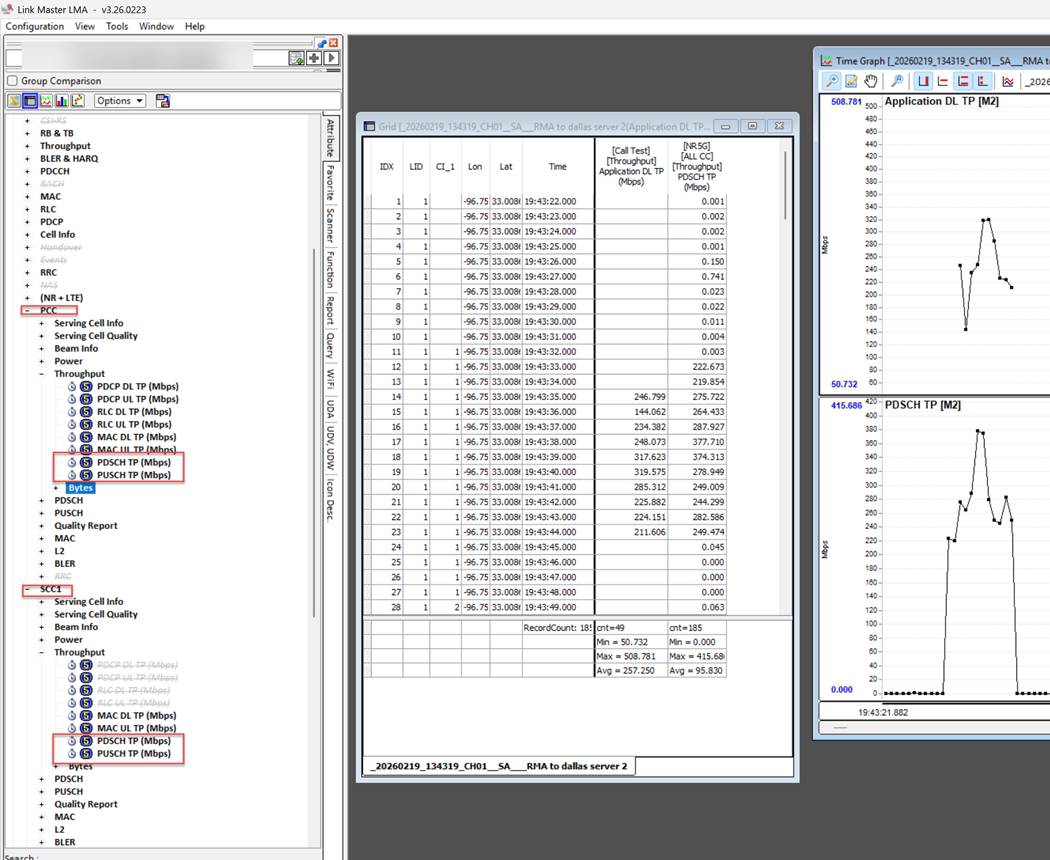Open the Tools menu
Screen dimensions: 1050x860
[x=117, y=26]
